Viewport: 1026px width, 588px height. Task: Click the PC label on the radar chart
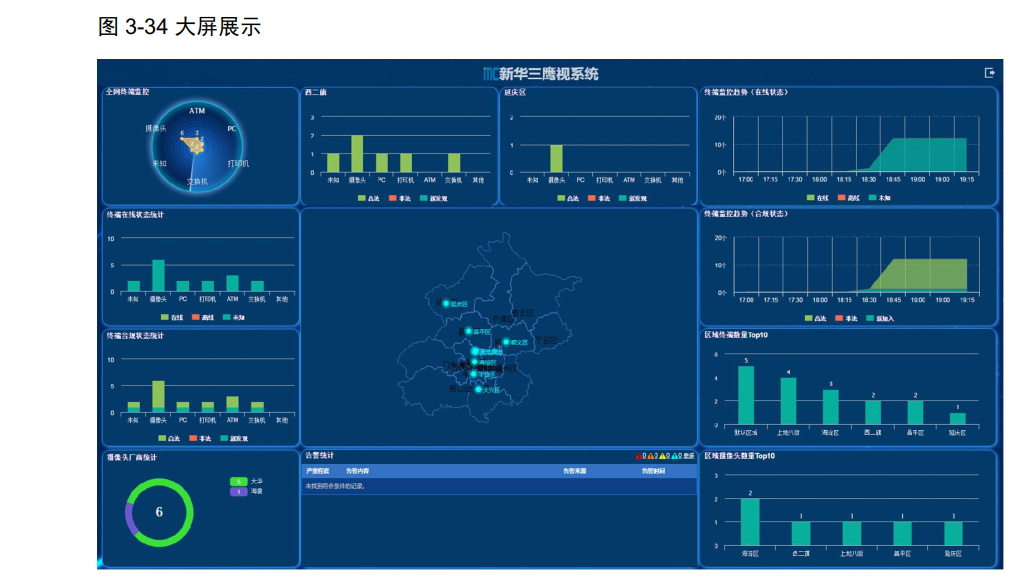point(232,129)
